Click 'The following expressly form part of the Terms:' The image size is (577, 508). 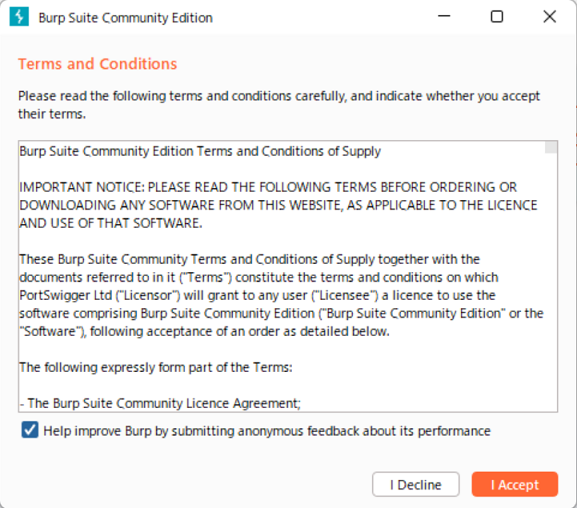(156, 367)
